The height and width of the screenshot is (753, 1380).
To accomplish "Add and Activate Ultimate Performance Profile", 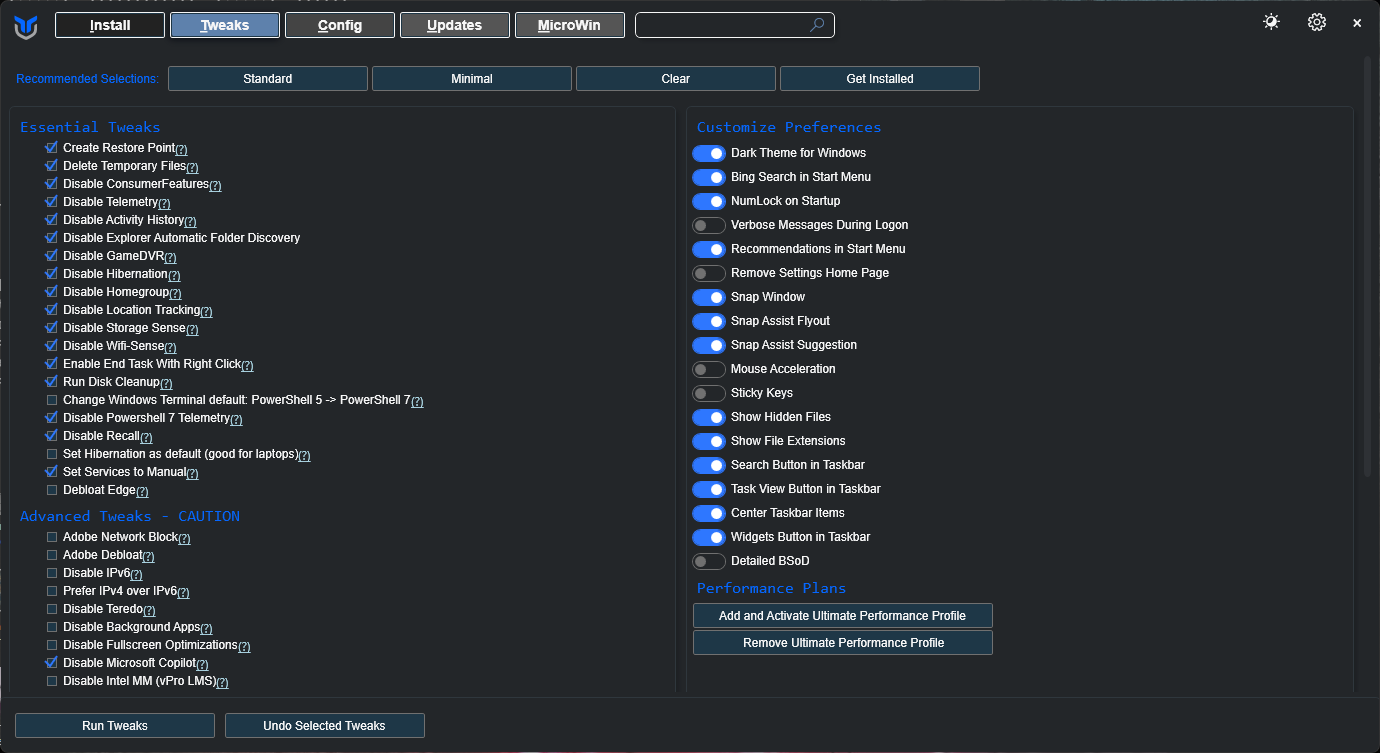I will [x=843, y=615].
